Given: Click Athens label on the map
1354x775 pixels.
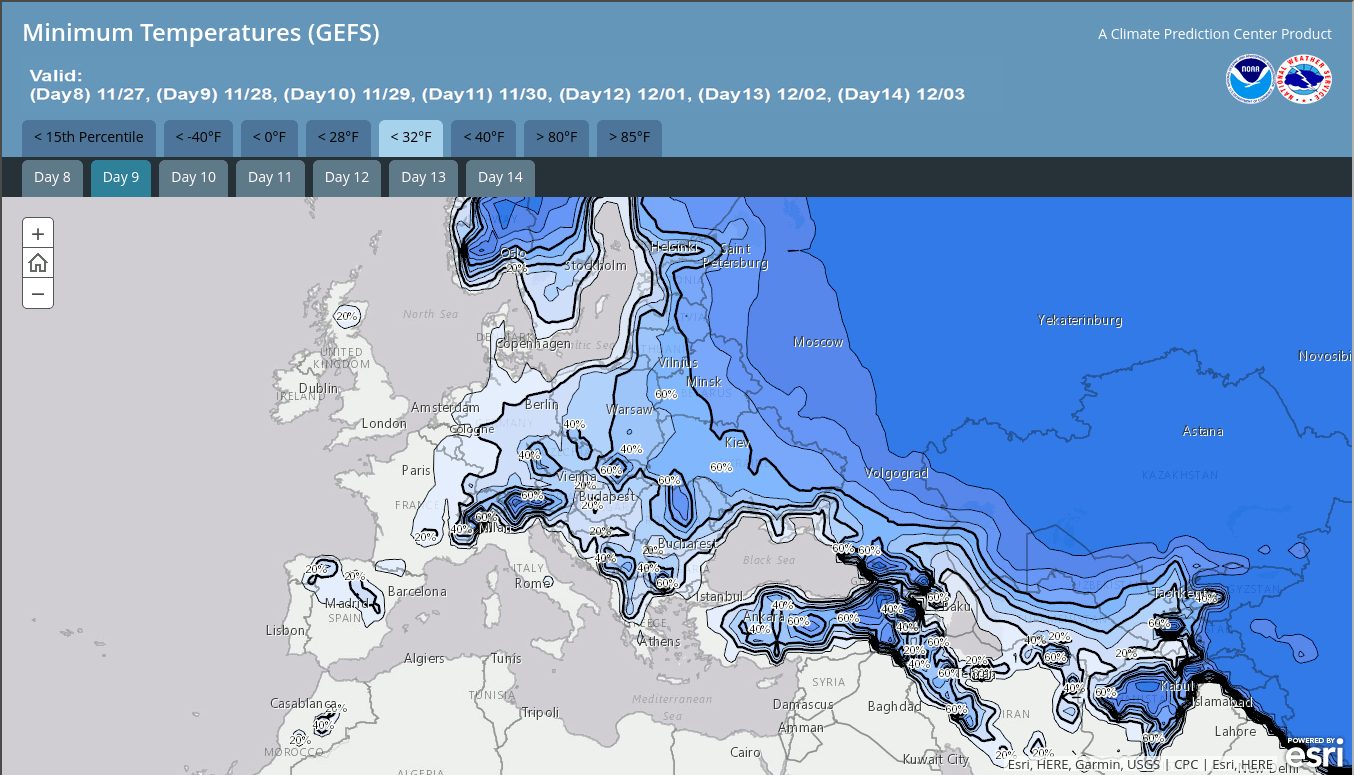Looking at the screenshot, I should coord(660,642).
